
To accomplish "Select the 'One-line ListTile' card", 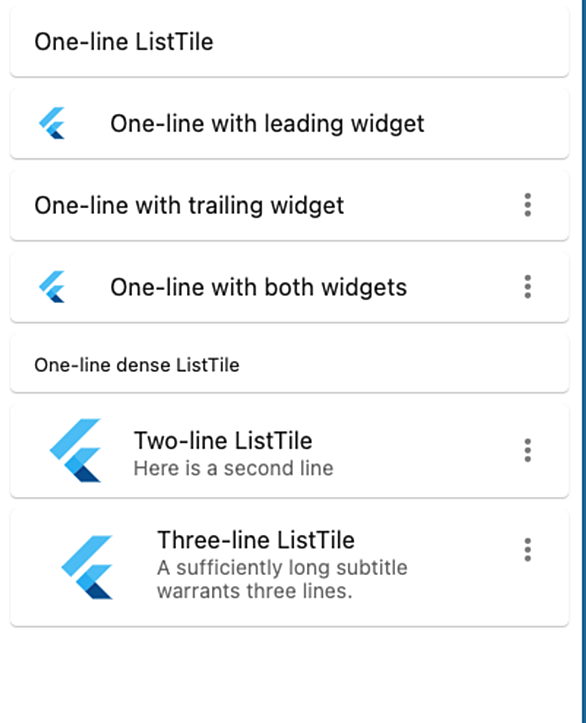I will pos(290,41).
